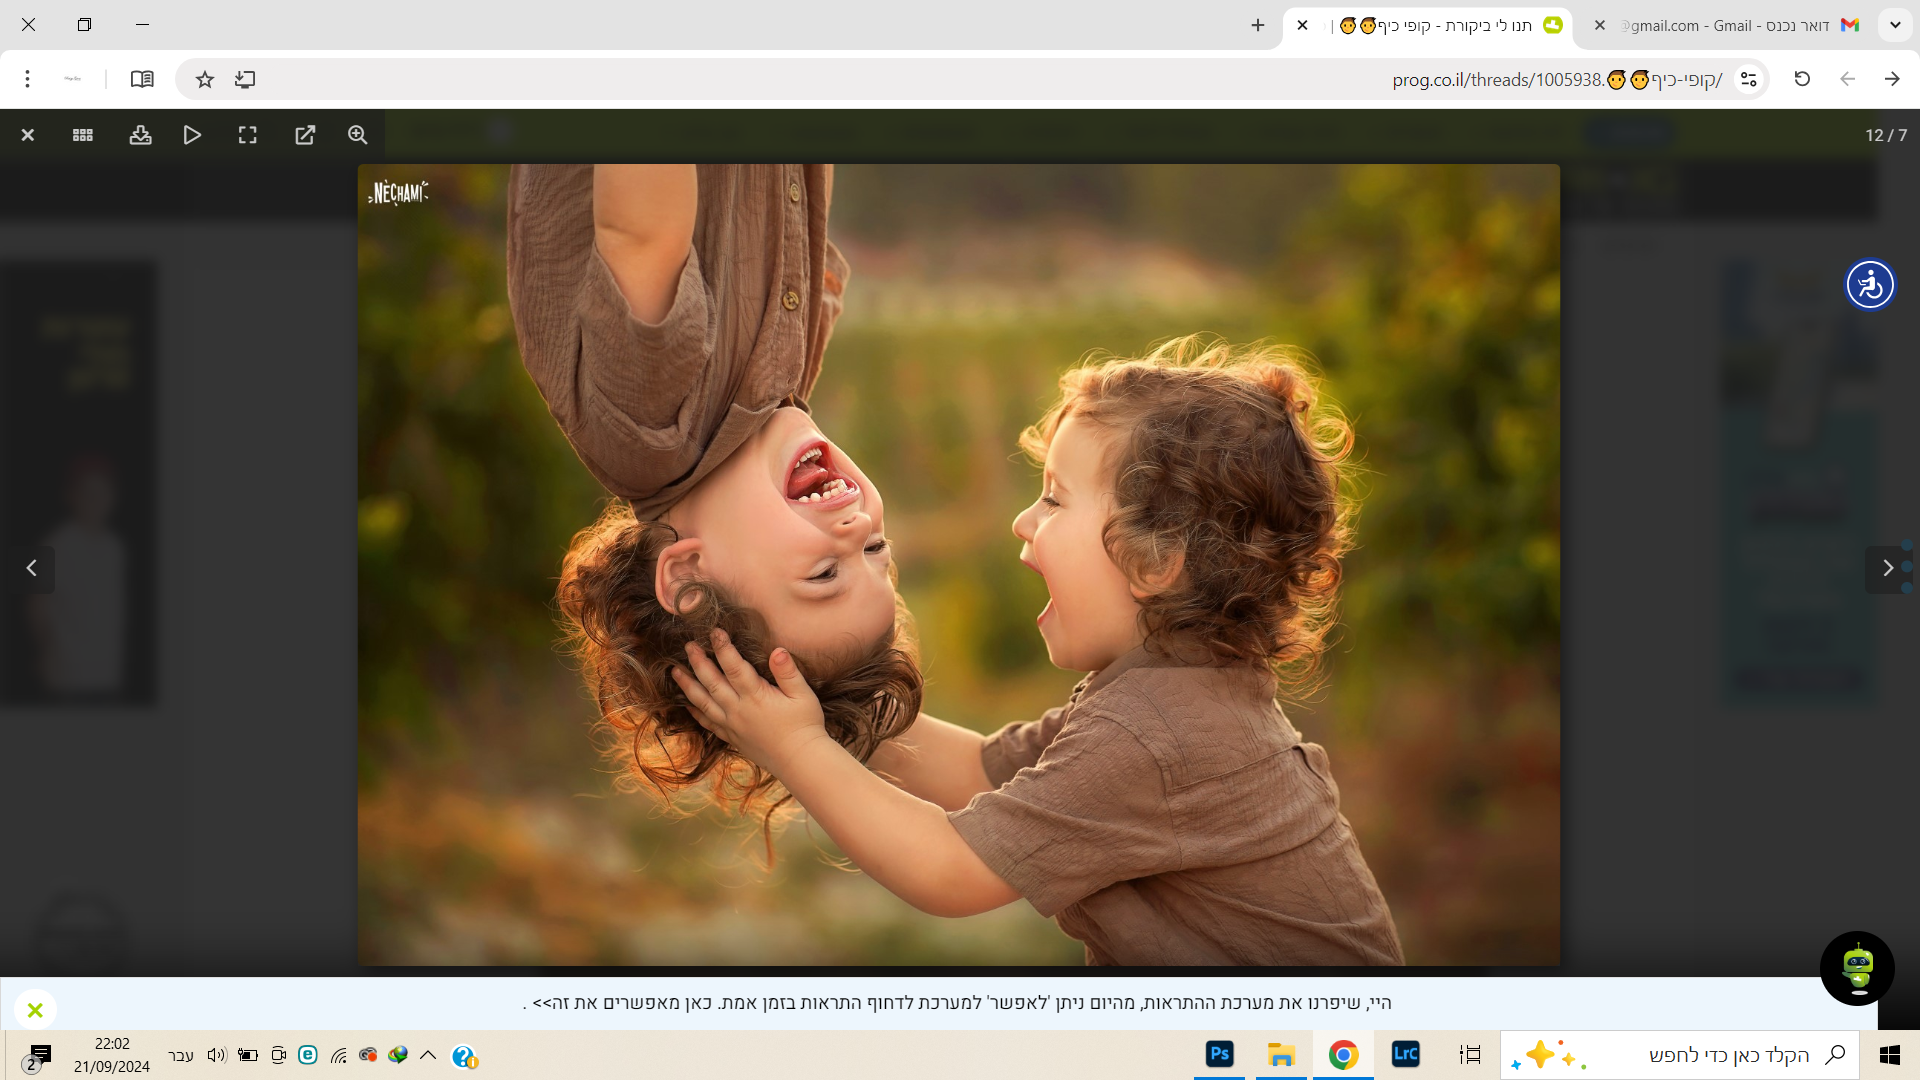Screen dimensions: 1920x1080
Task: Start the lightbox slideshow
Action: 192,135
